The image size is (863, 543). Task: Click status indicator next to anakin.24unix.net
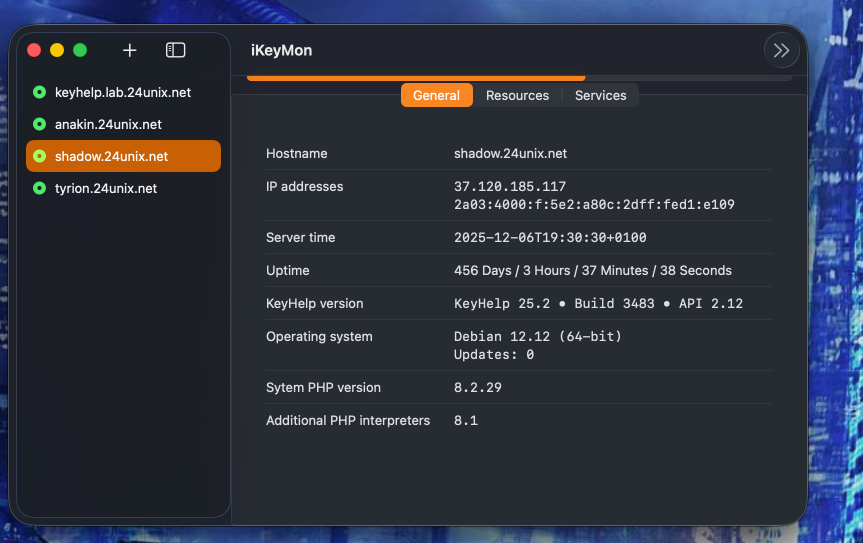click(39, 124)
